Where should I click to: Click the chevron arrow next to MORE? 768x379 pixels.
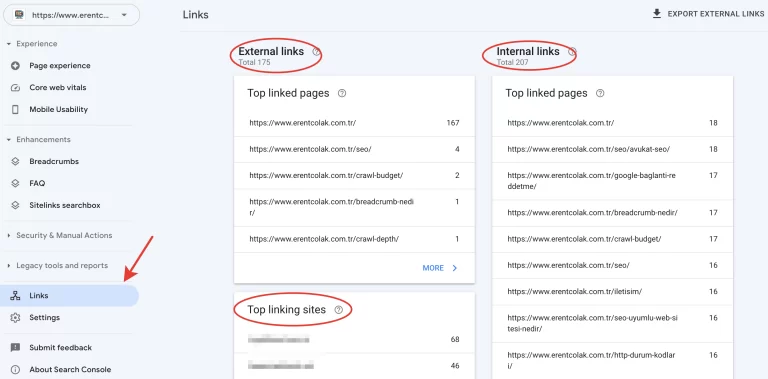click(x=455, y=268)
